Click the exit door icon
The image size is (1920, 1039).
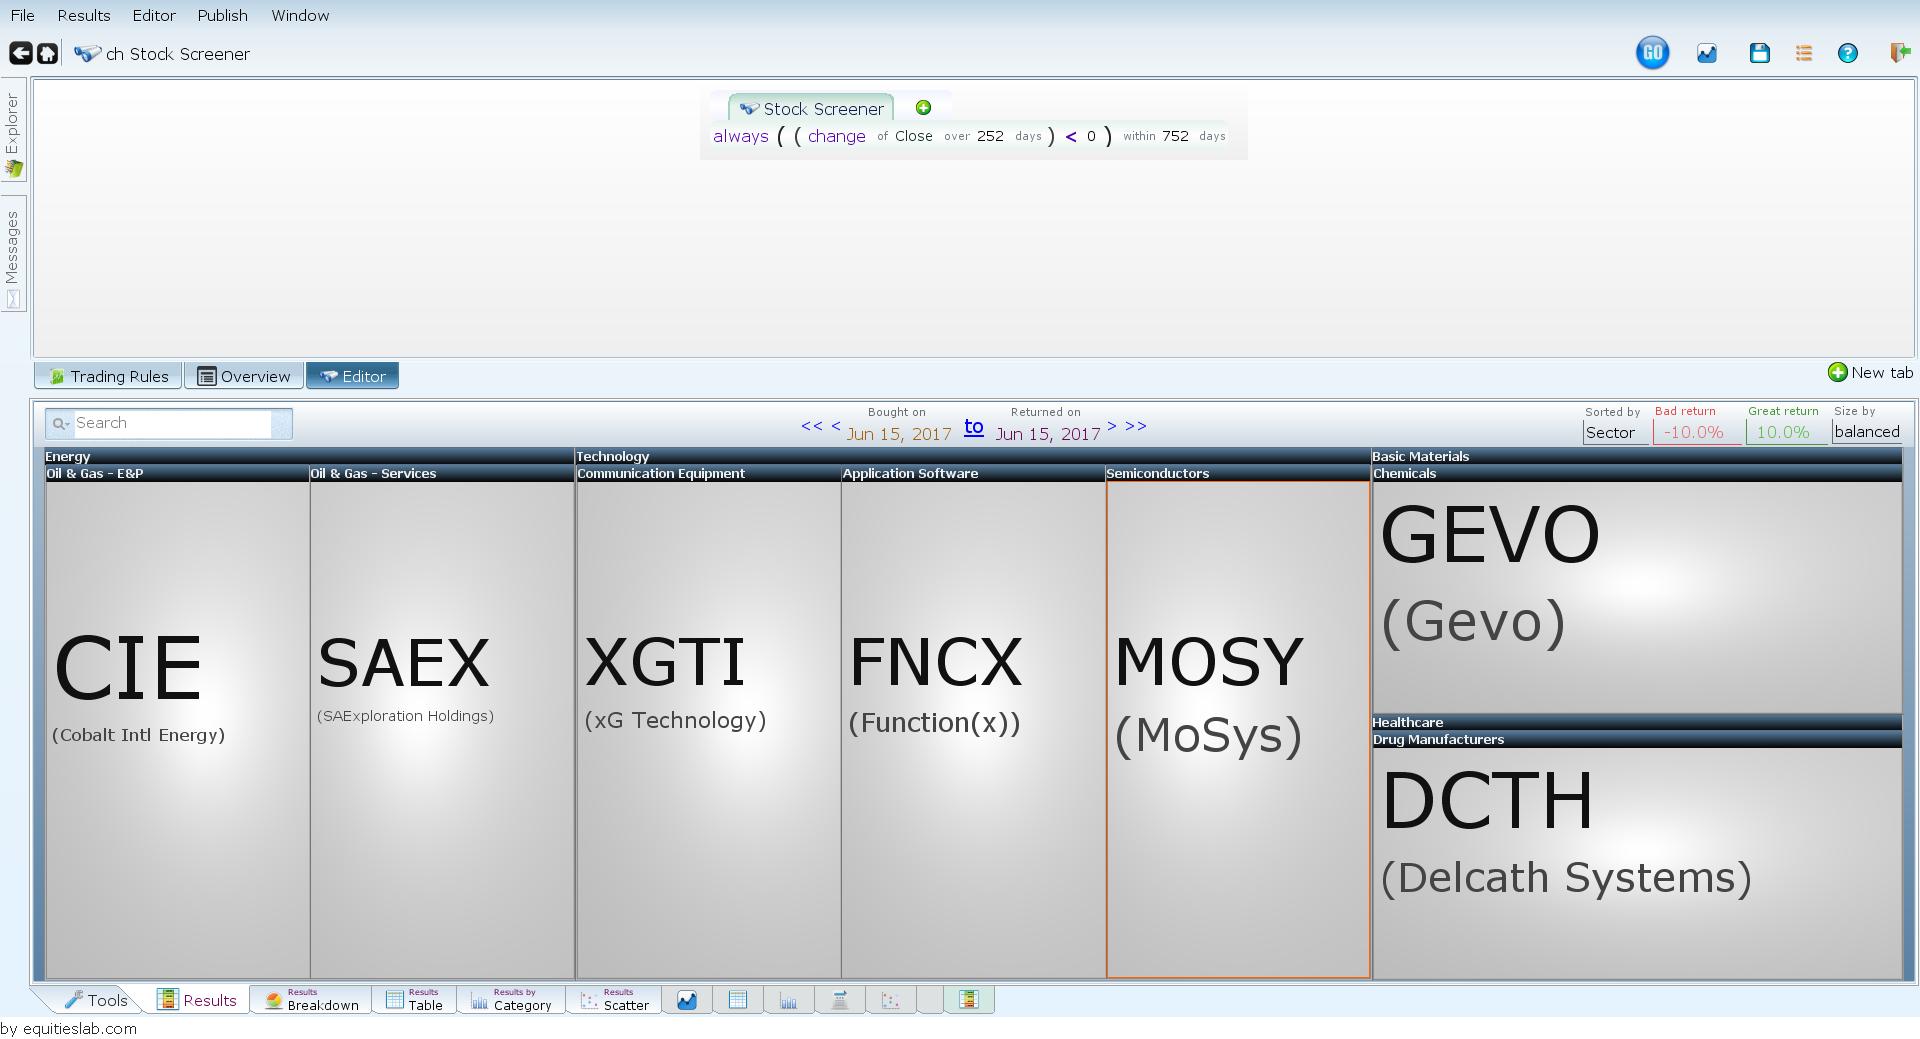coord(1900,53)
